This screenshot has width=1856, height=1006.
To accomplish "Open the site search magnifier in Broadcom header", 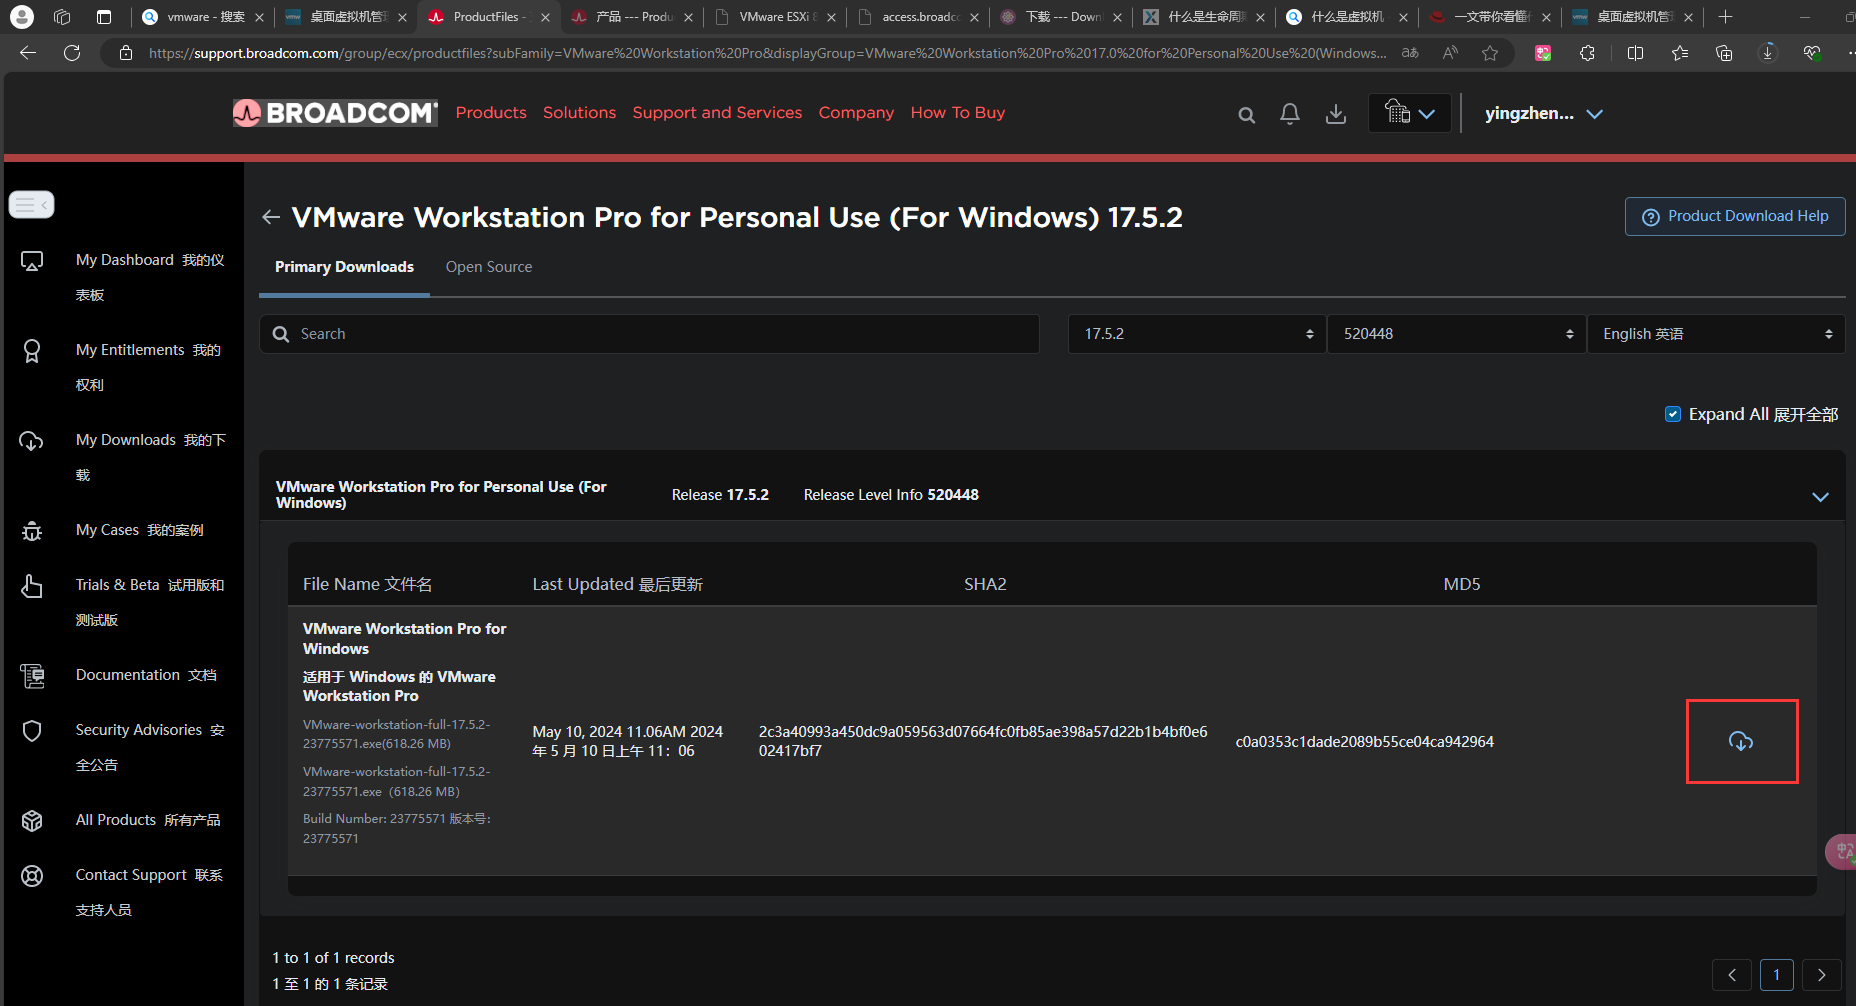I will [x=1246, y=115].
